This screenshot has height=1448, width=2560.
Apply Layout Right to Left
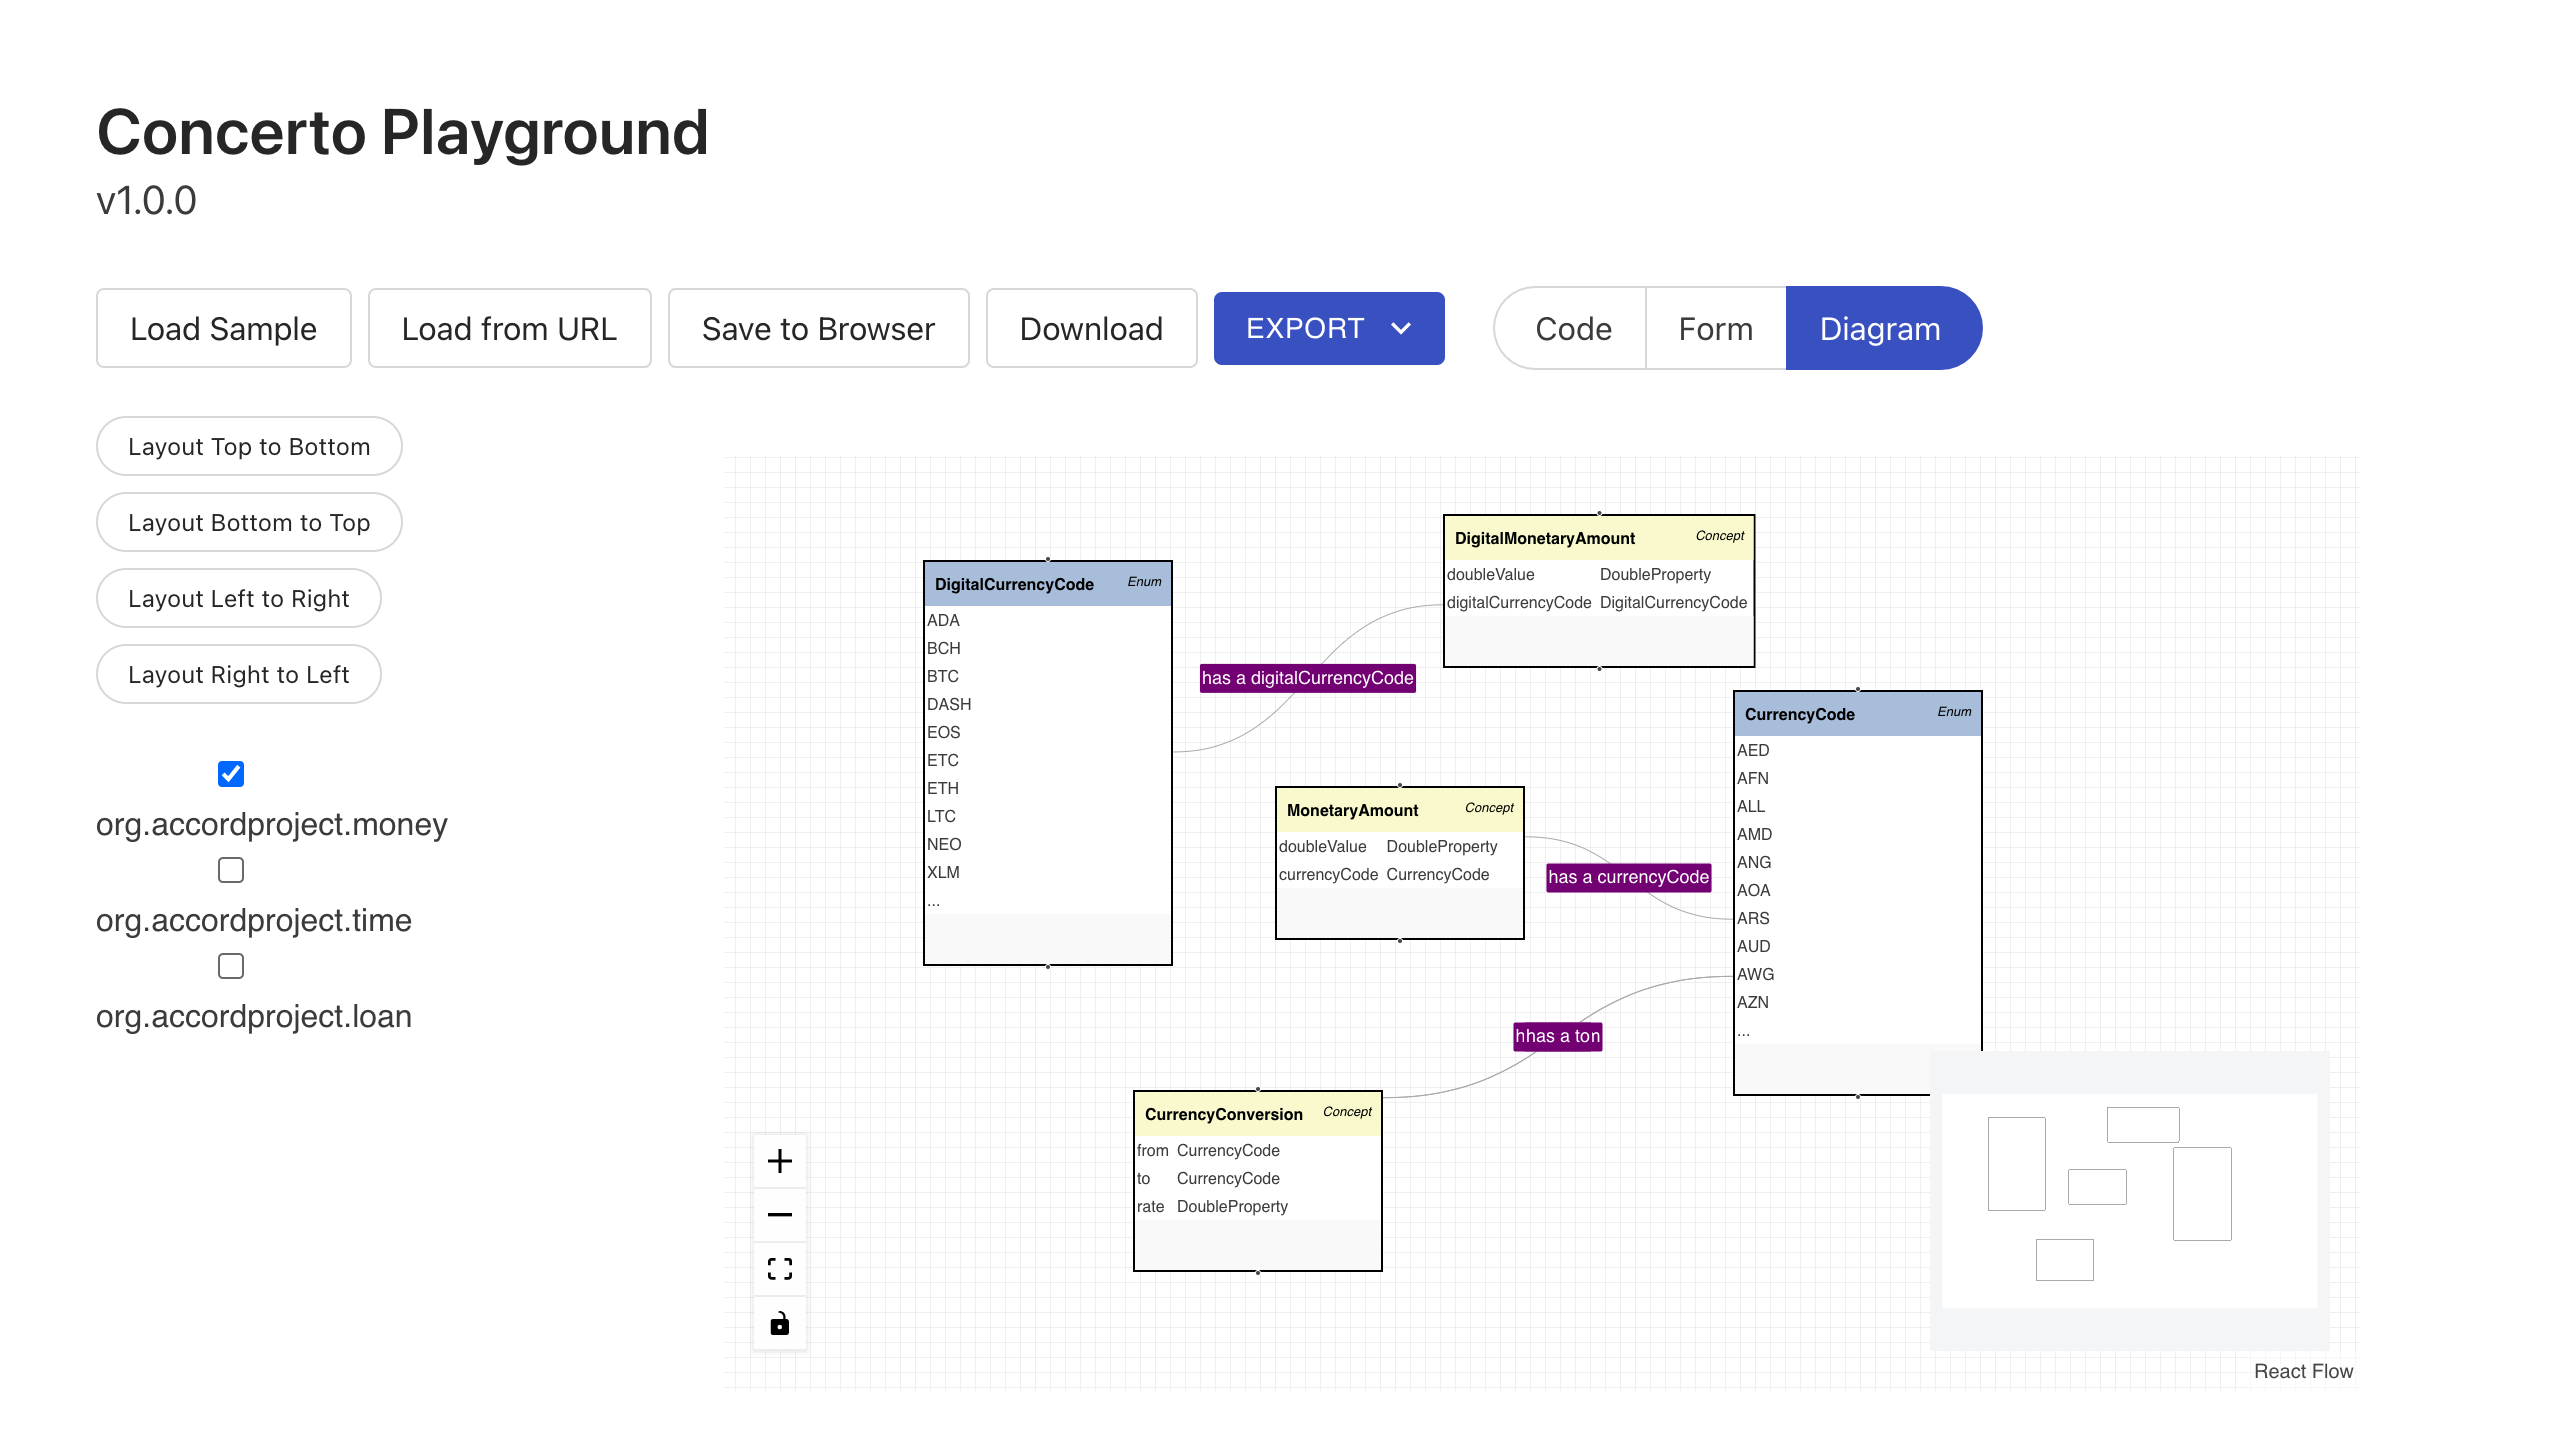(239, 674)
